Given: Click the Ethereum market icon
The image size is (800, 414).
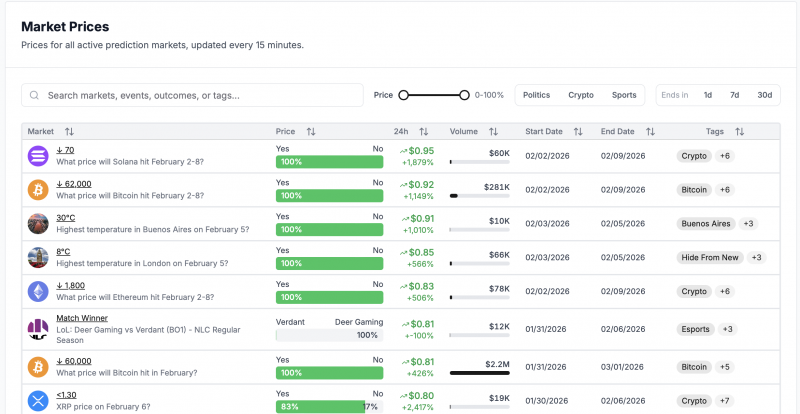Looking at the screenshot, I should [38, 292].
